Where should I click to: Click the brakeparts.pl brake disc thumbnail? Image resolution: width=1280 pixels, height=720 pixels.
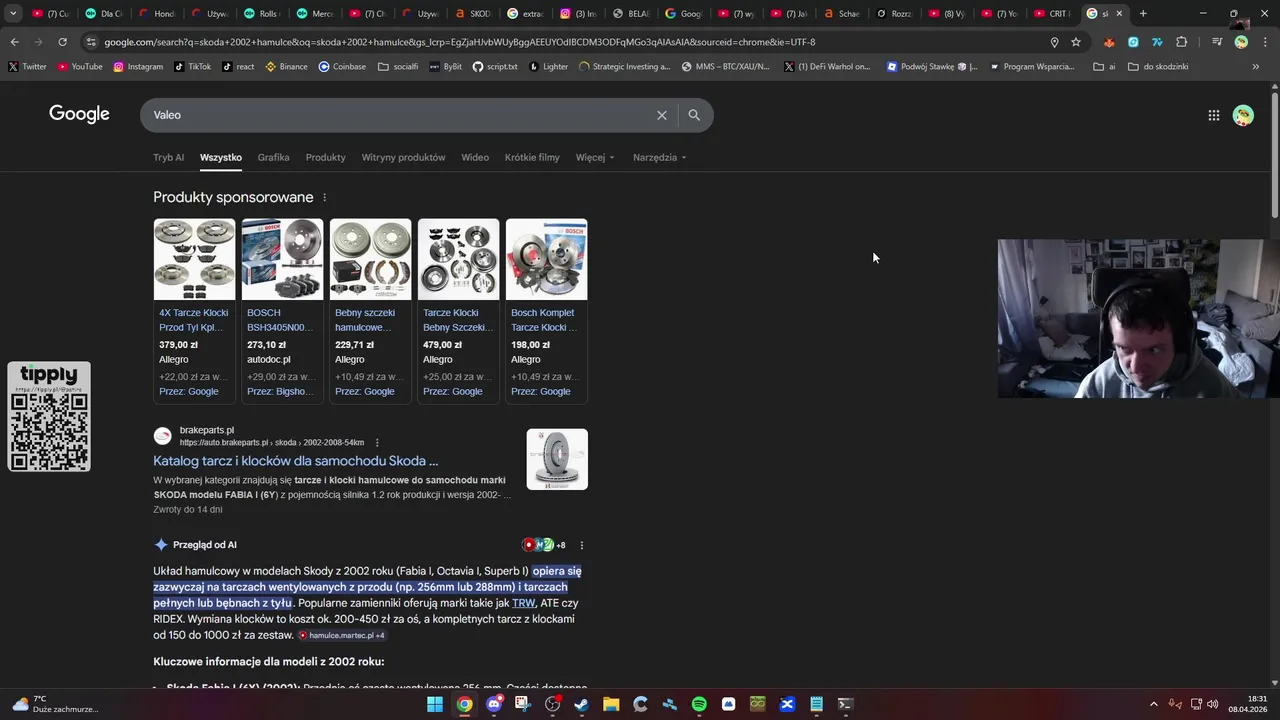[557, 459]
